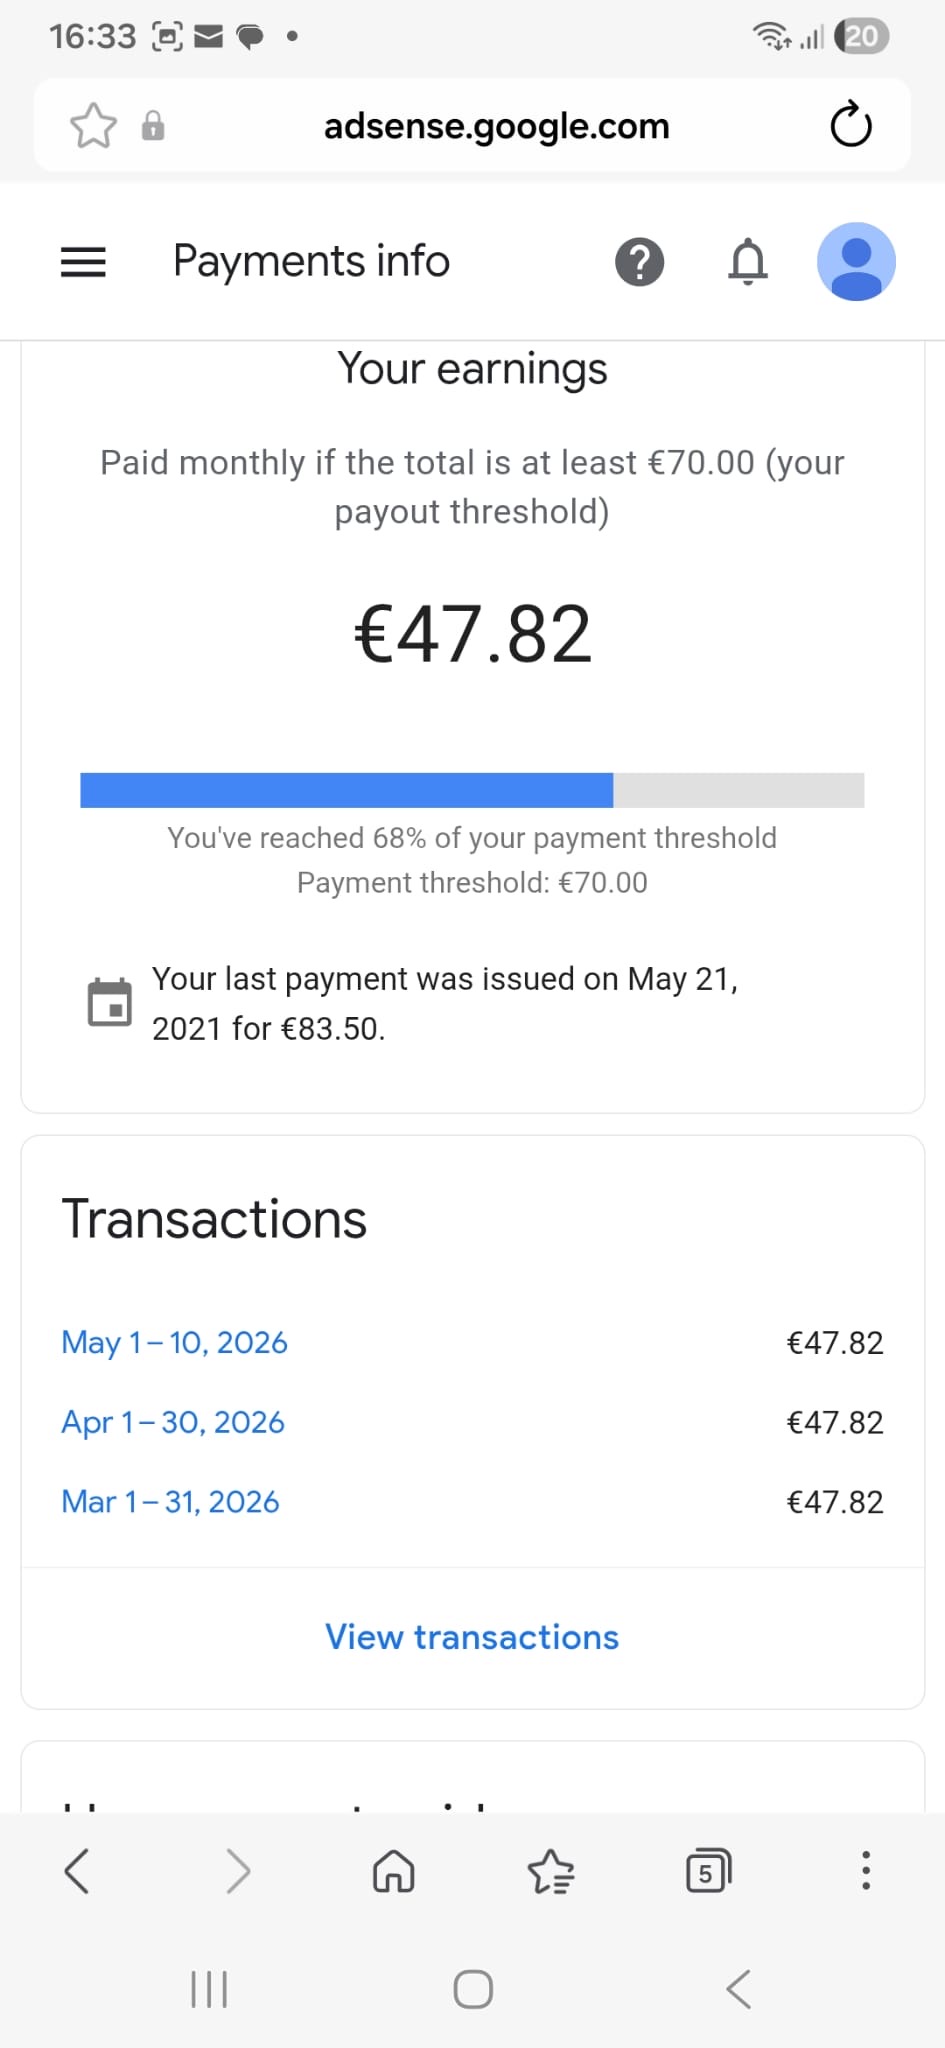Open Apr 1–30, 2026 transactions
Image resolution: width=945 pixels, height=2048 pixels.
click(x=173, y=1422)
